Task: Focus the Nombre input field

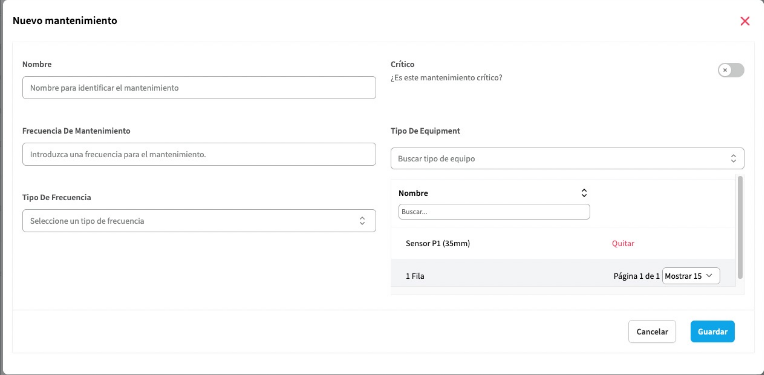Action: tap(199, 88)
